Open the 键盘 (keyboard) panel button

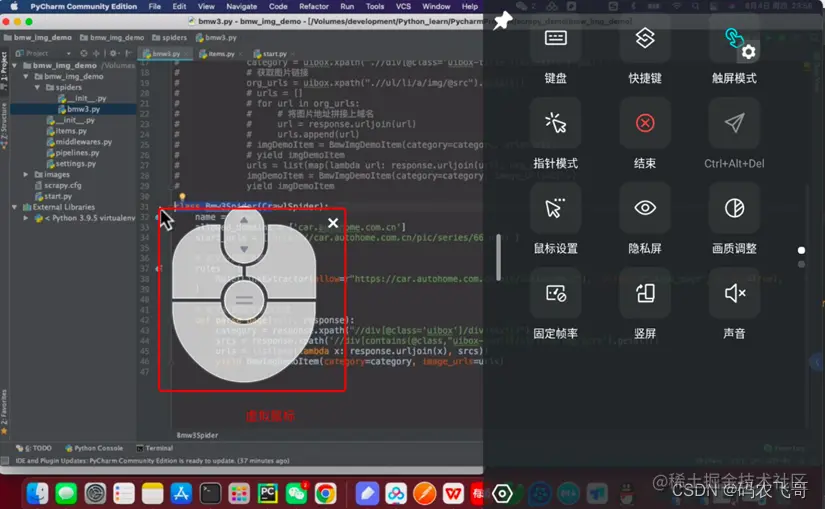pyautogui.click(x=556, y=38)
